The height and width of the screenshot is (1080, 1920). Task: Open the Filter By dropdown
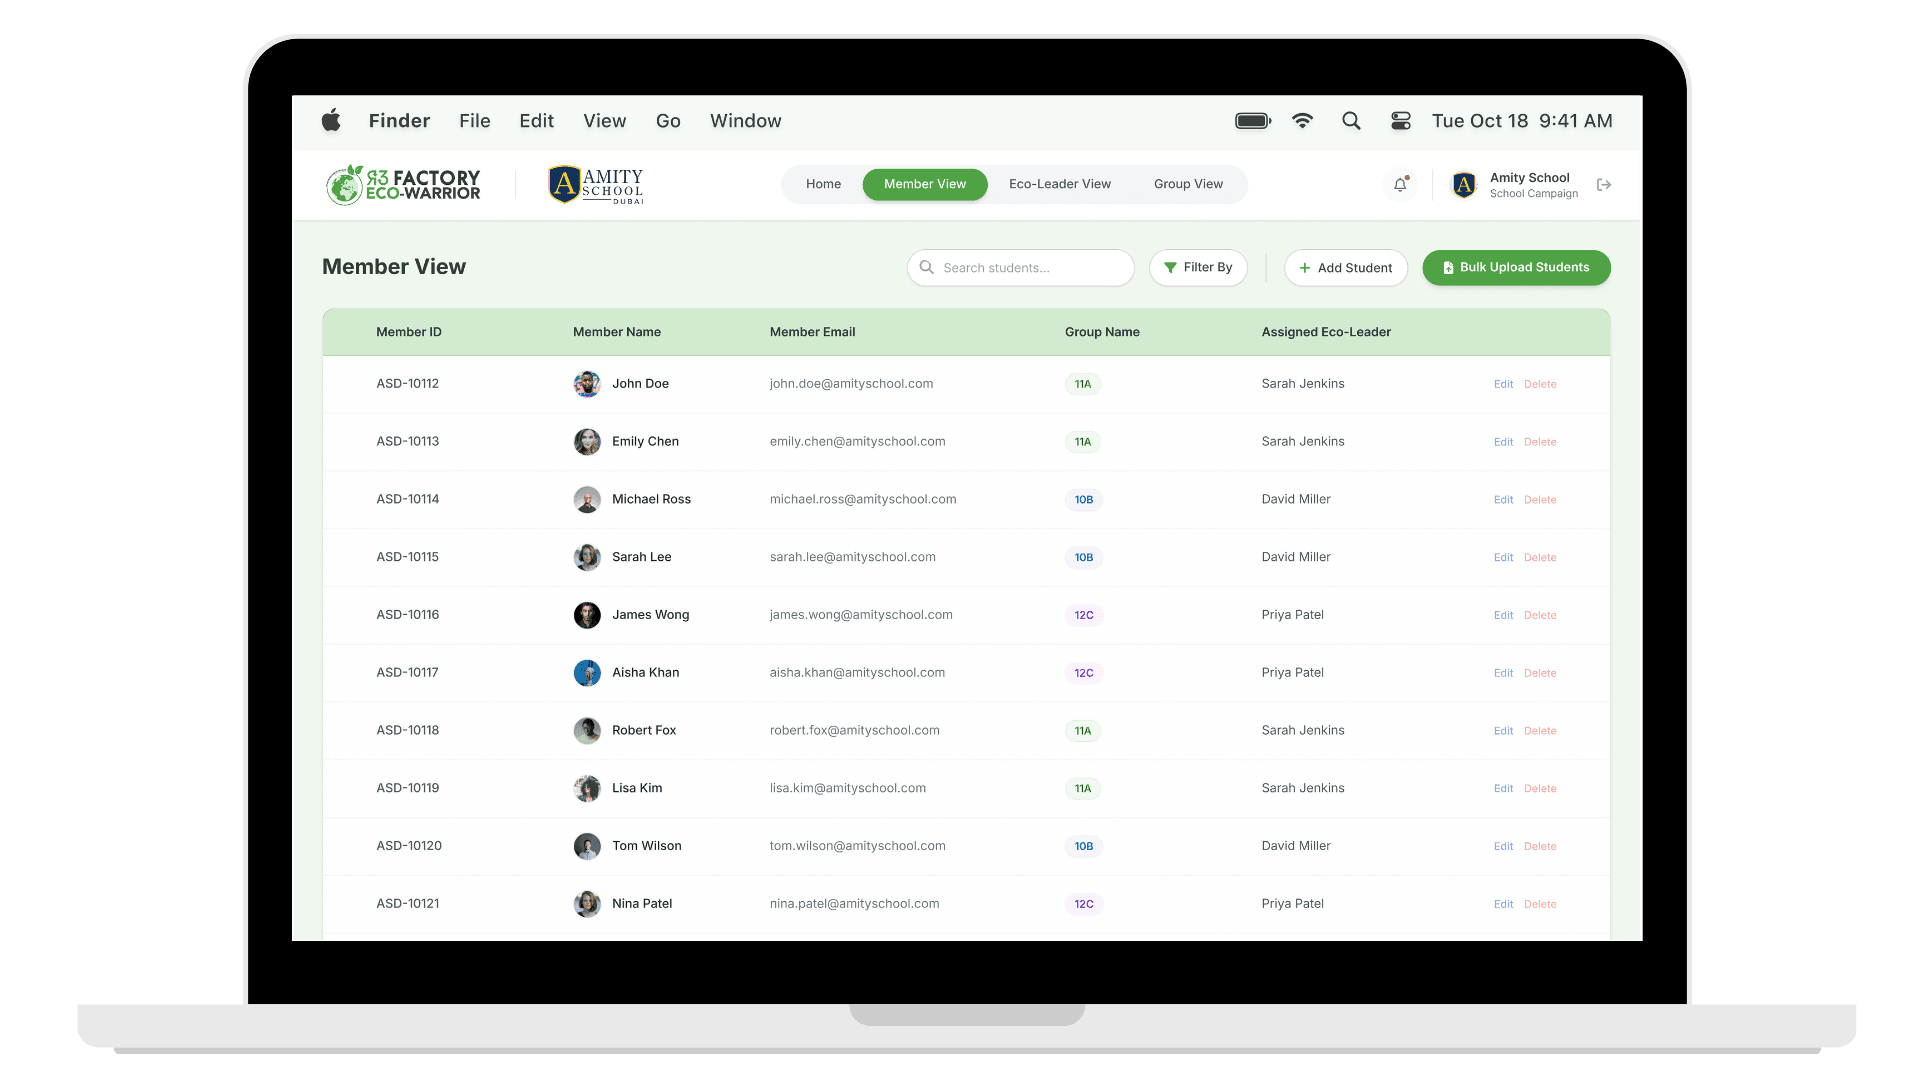(x=1198, y=268)
